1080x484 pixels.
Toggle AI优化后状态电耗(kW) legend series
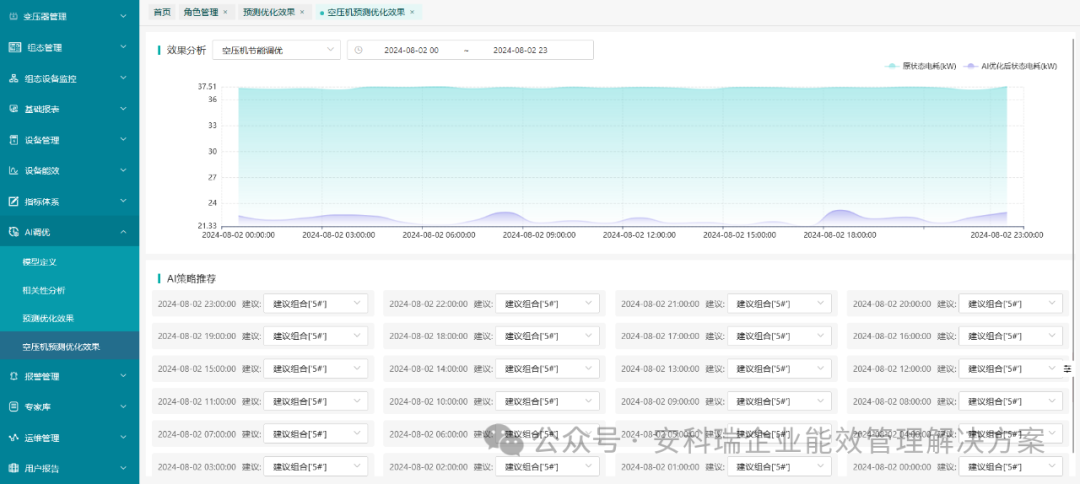coord(1010,66)
